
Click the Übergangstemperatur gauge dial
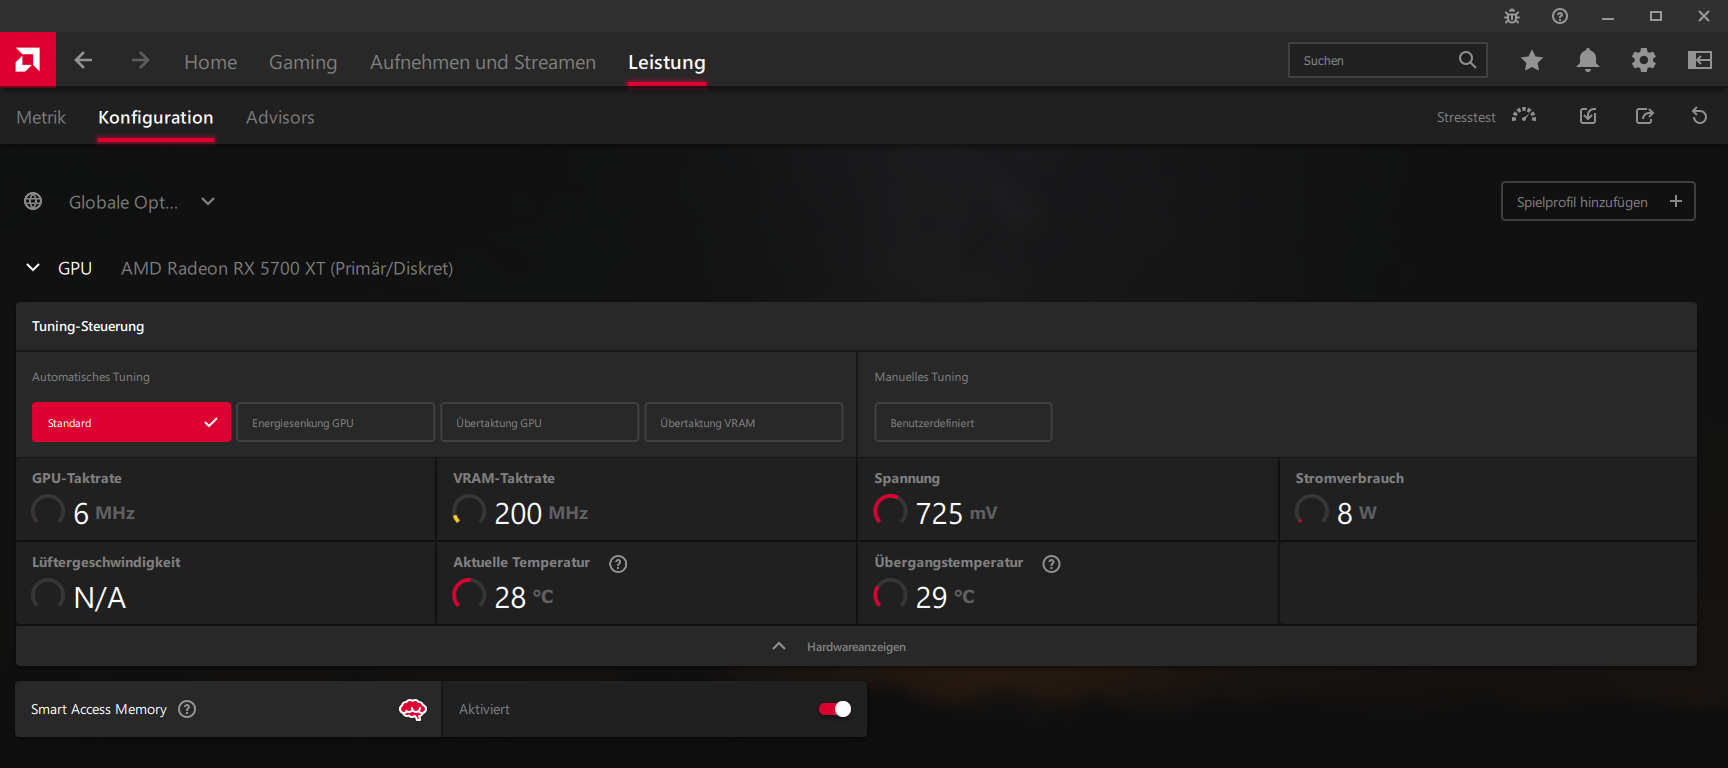tap(890, 595)
